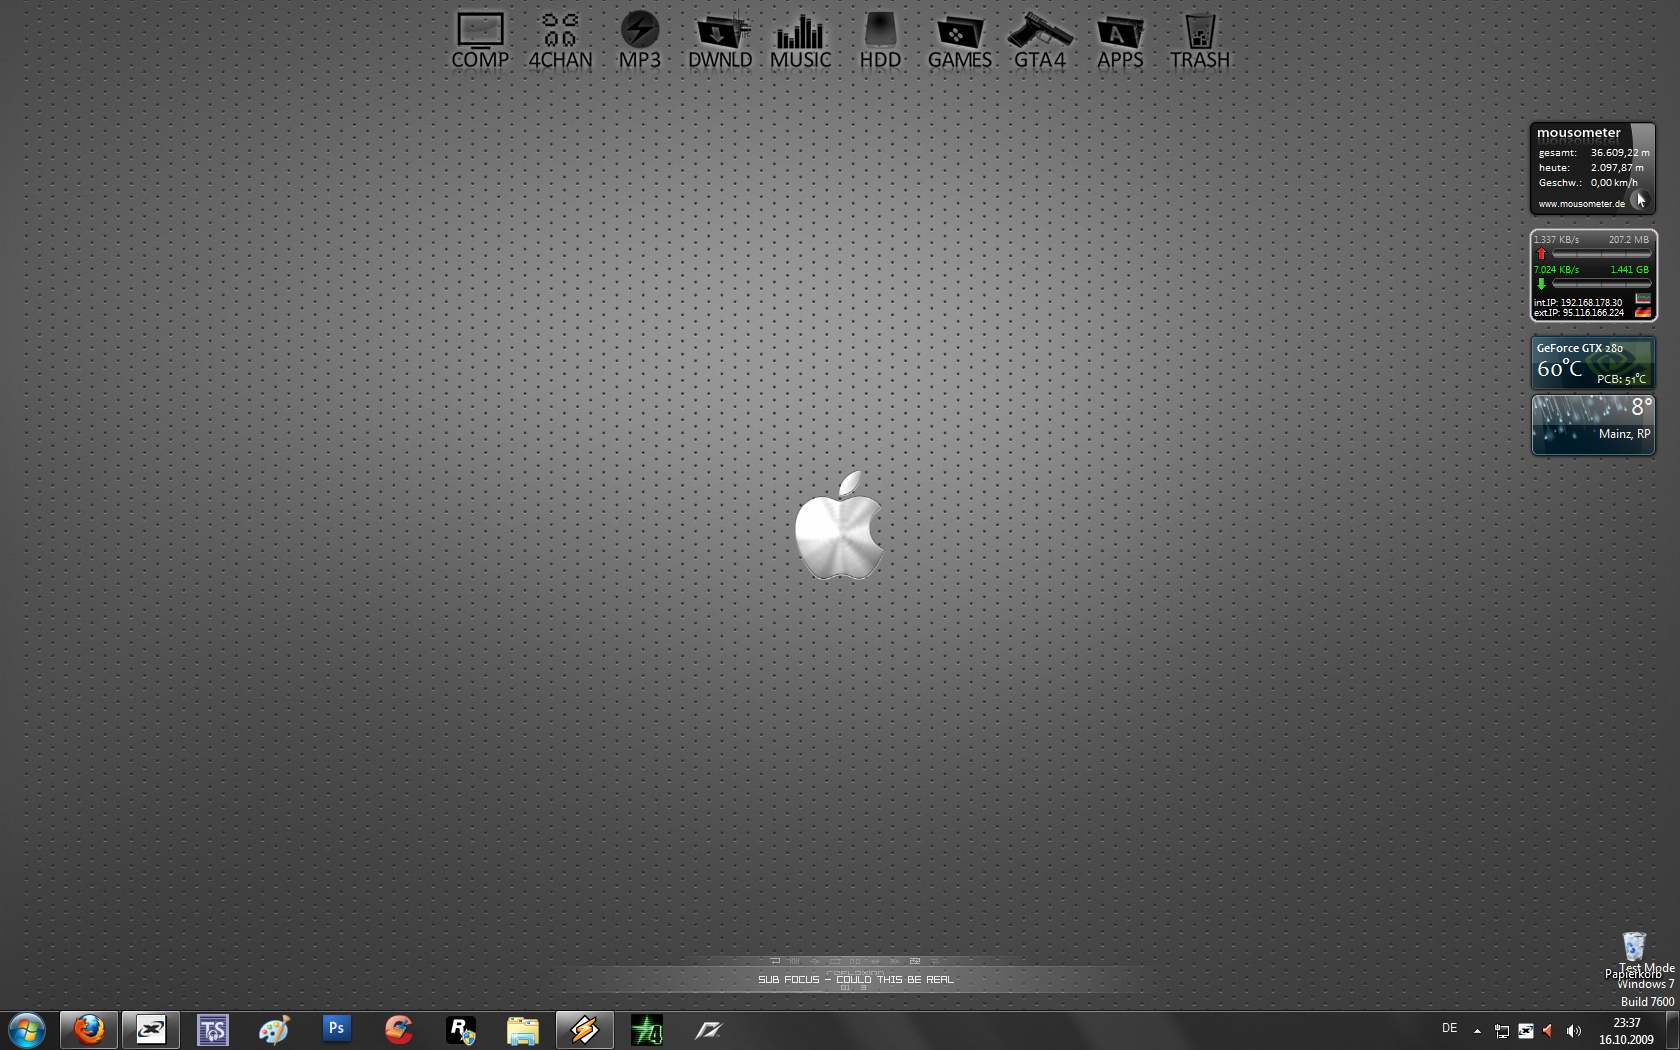Open the DE language selector
1680x1050 pixels.
[1450, 1029]
